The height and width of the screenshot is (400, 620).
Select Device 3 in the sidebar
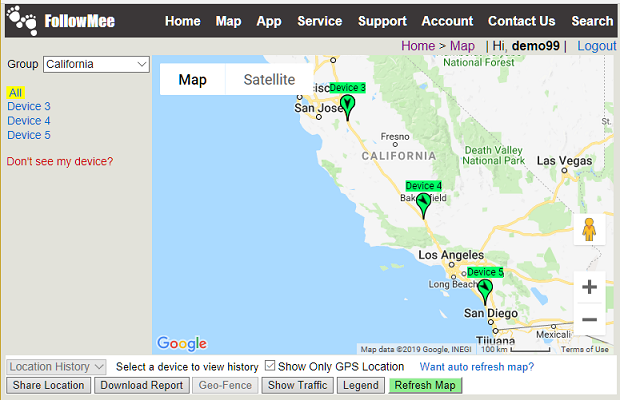(29, 106)
